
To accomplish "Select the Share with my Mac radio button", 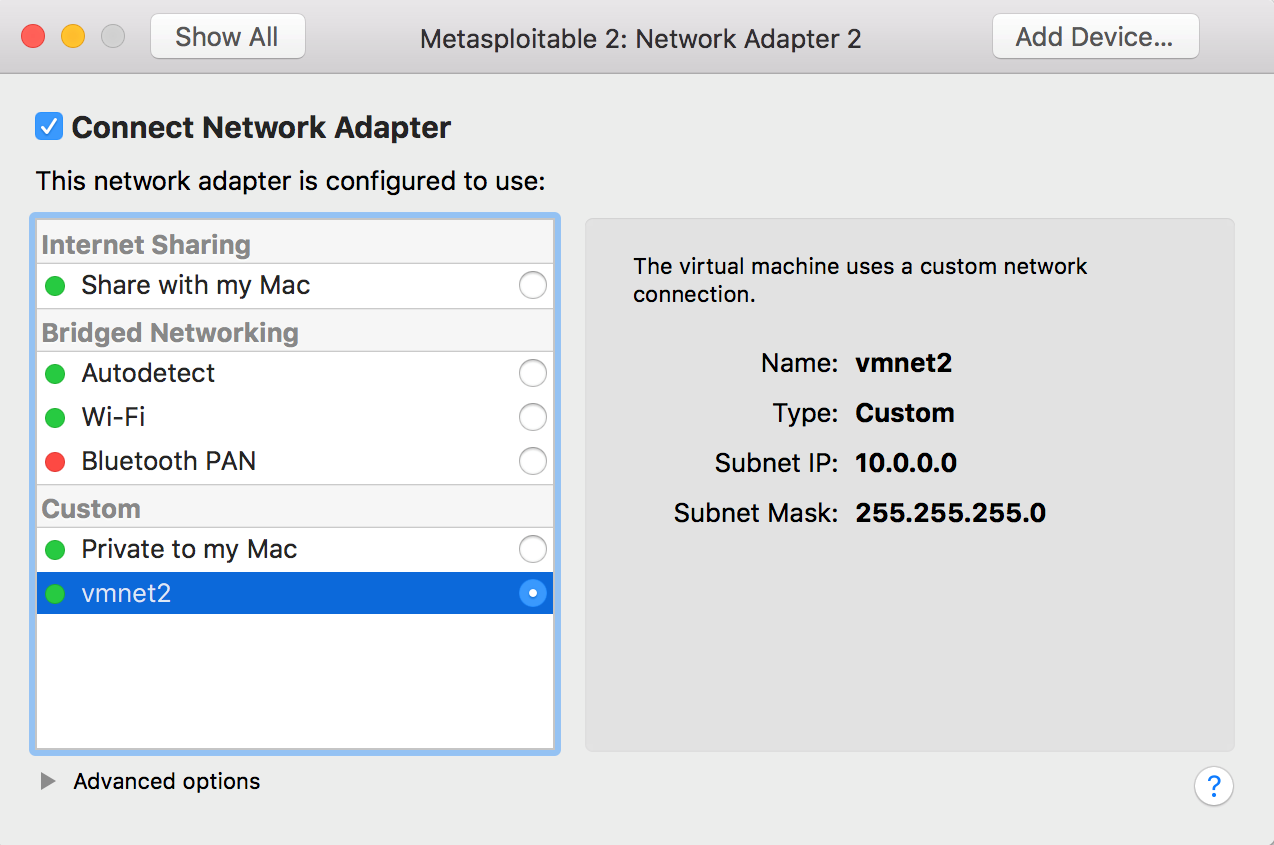I will tap(533, 285).
